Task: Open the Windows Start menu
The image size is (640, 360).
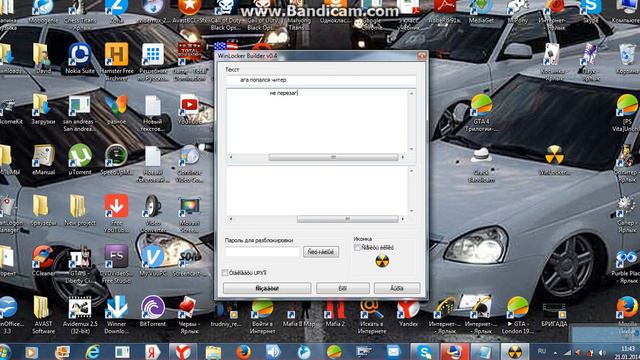Action: click(x=5, y=352)
